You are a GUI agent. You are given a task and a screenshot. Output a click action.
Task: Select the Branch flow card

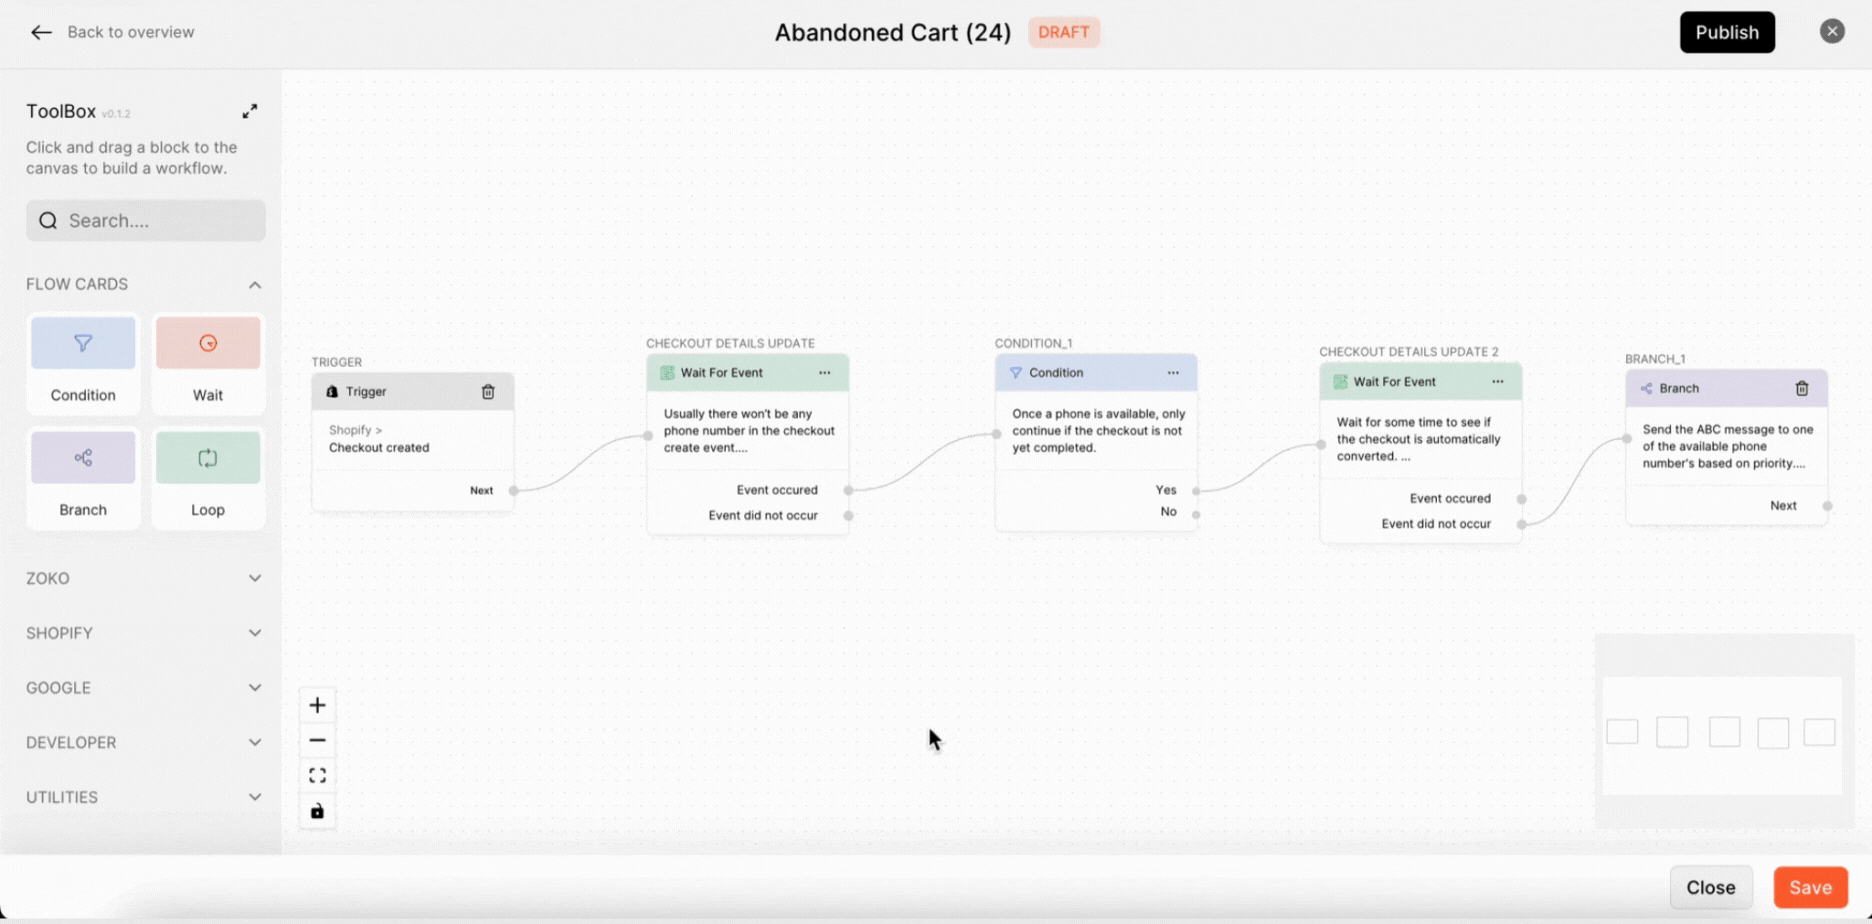point(83,477)
